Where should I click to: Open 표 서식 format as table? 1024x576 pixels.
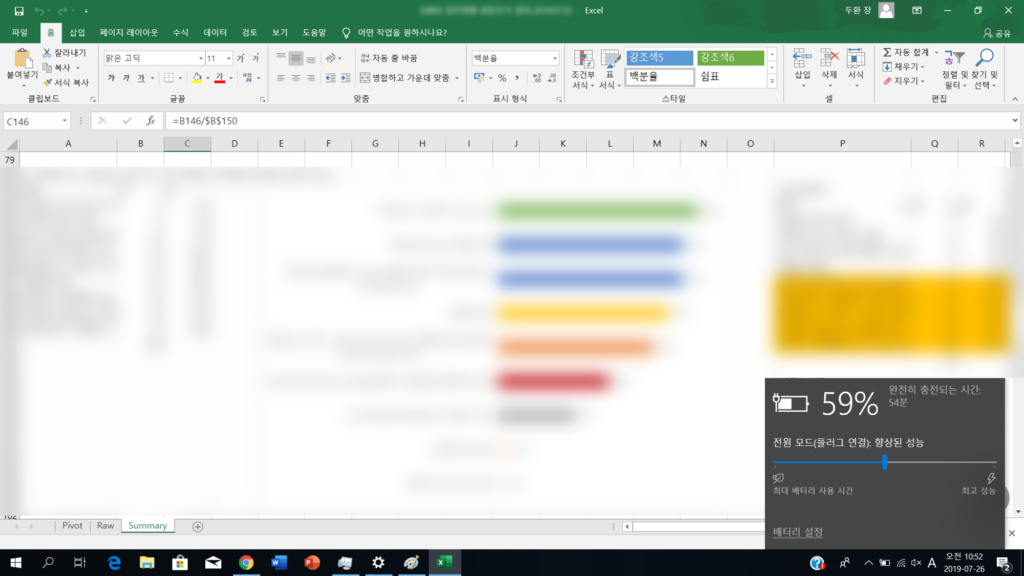click(x=609, y=69)
